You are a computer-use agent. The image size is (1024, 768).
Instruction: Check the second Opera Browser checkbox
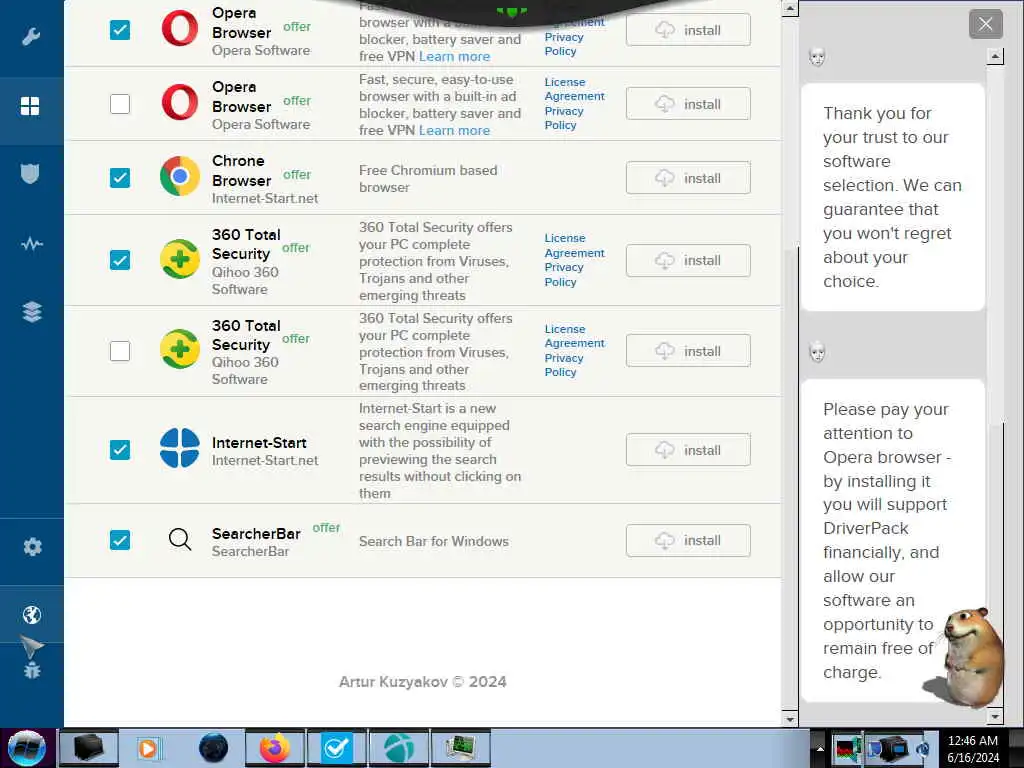120,104
